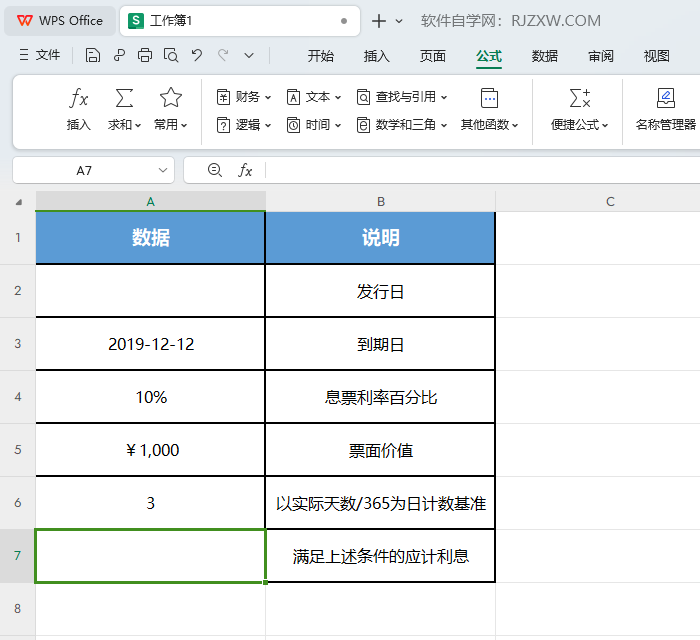This screenshot has width=700, height=640.
Task: Open the 文本 functions dropdown
Action: [x=314, y=97]
